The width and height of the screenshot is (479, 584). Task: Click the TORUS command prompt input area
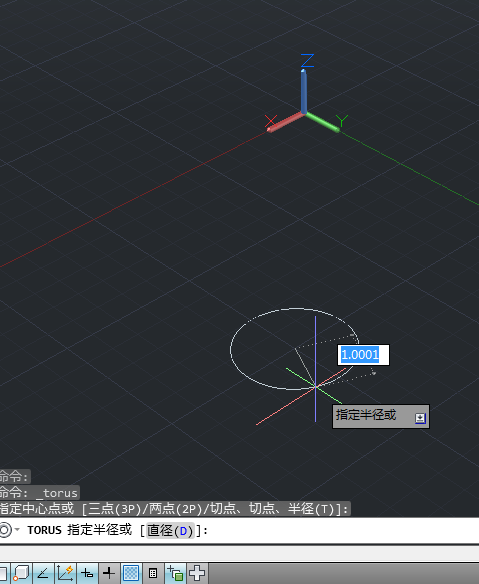point(240,530)
